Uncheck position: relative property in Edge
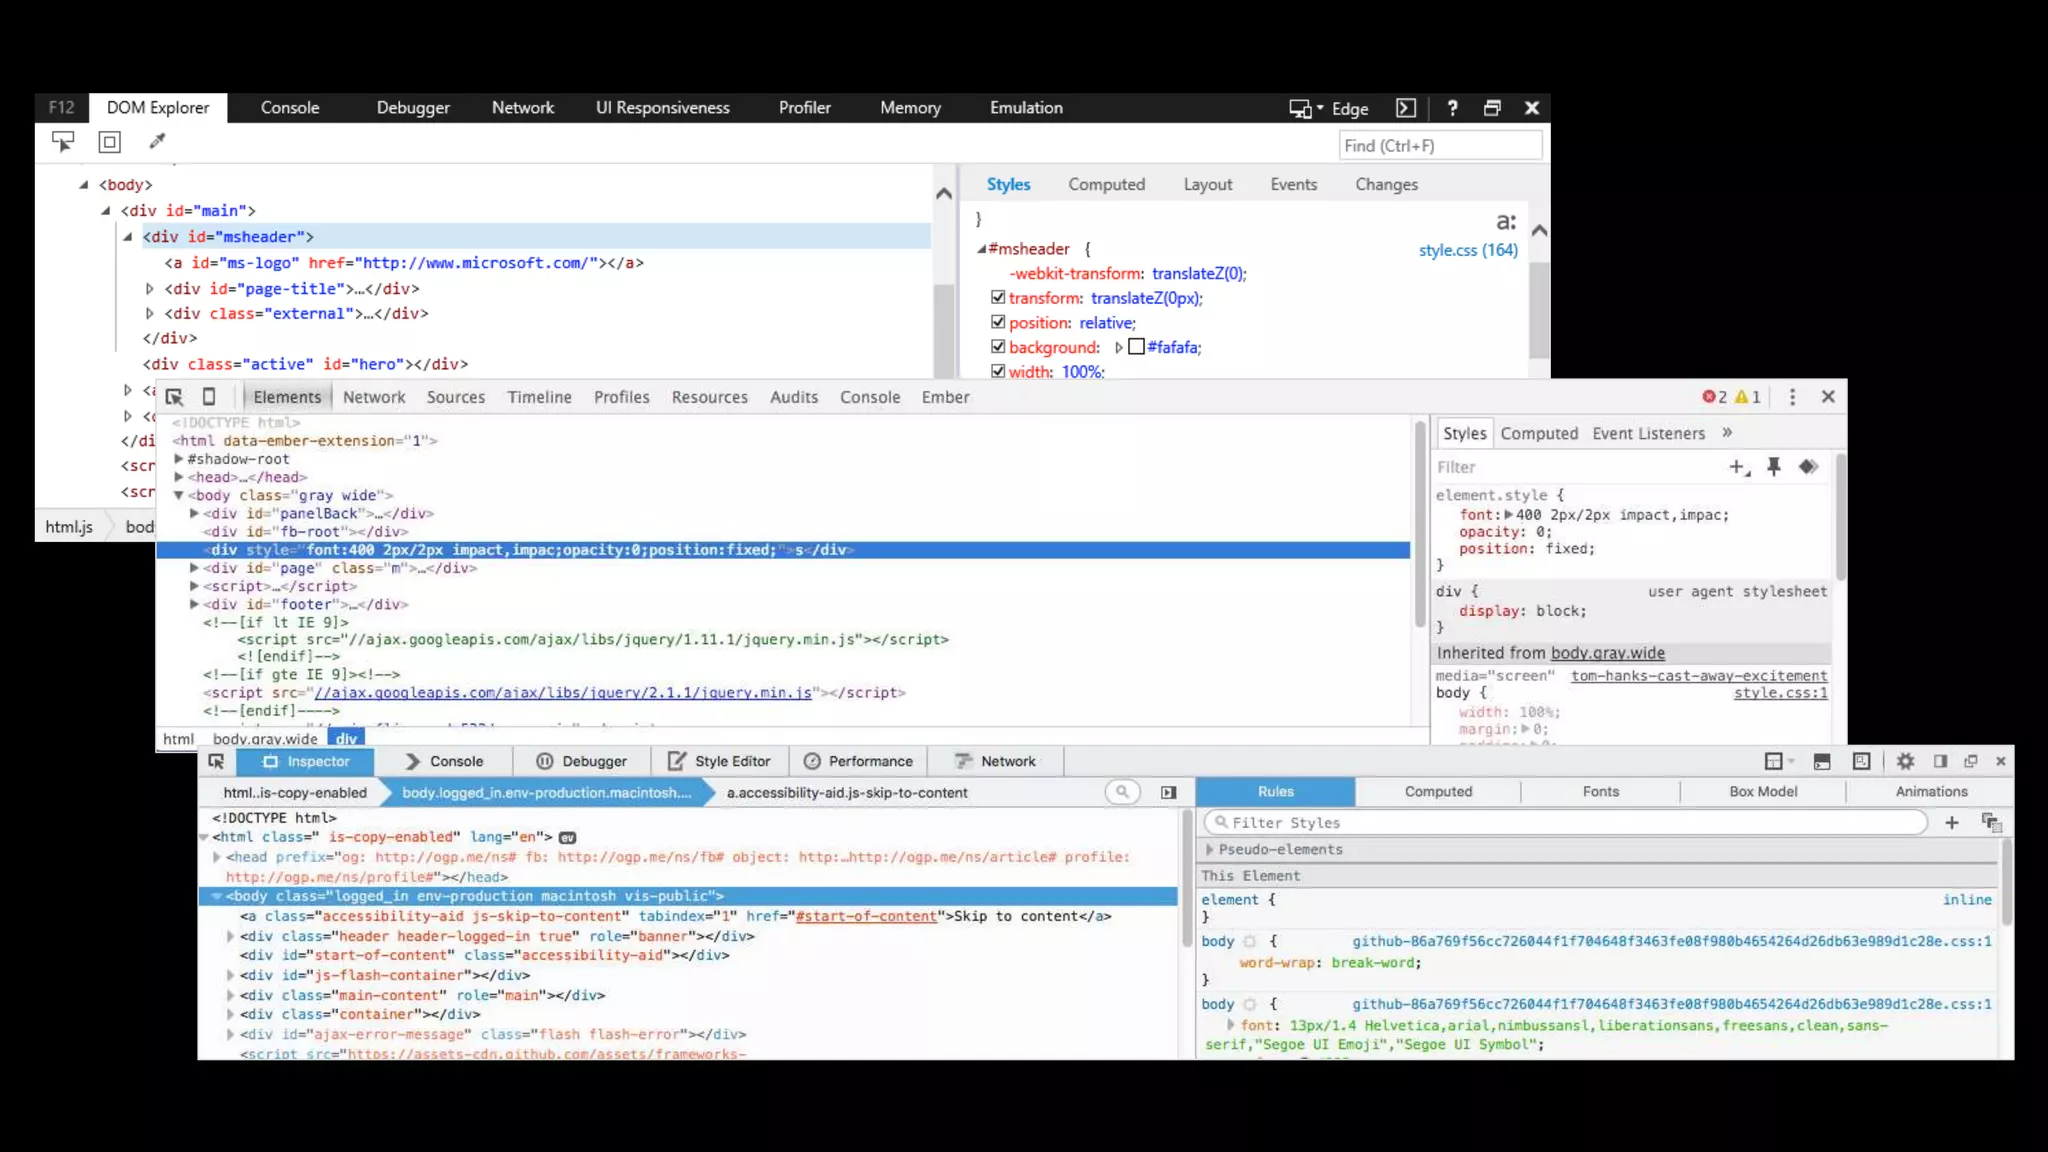 point(998,322)
